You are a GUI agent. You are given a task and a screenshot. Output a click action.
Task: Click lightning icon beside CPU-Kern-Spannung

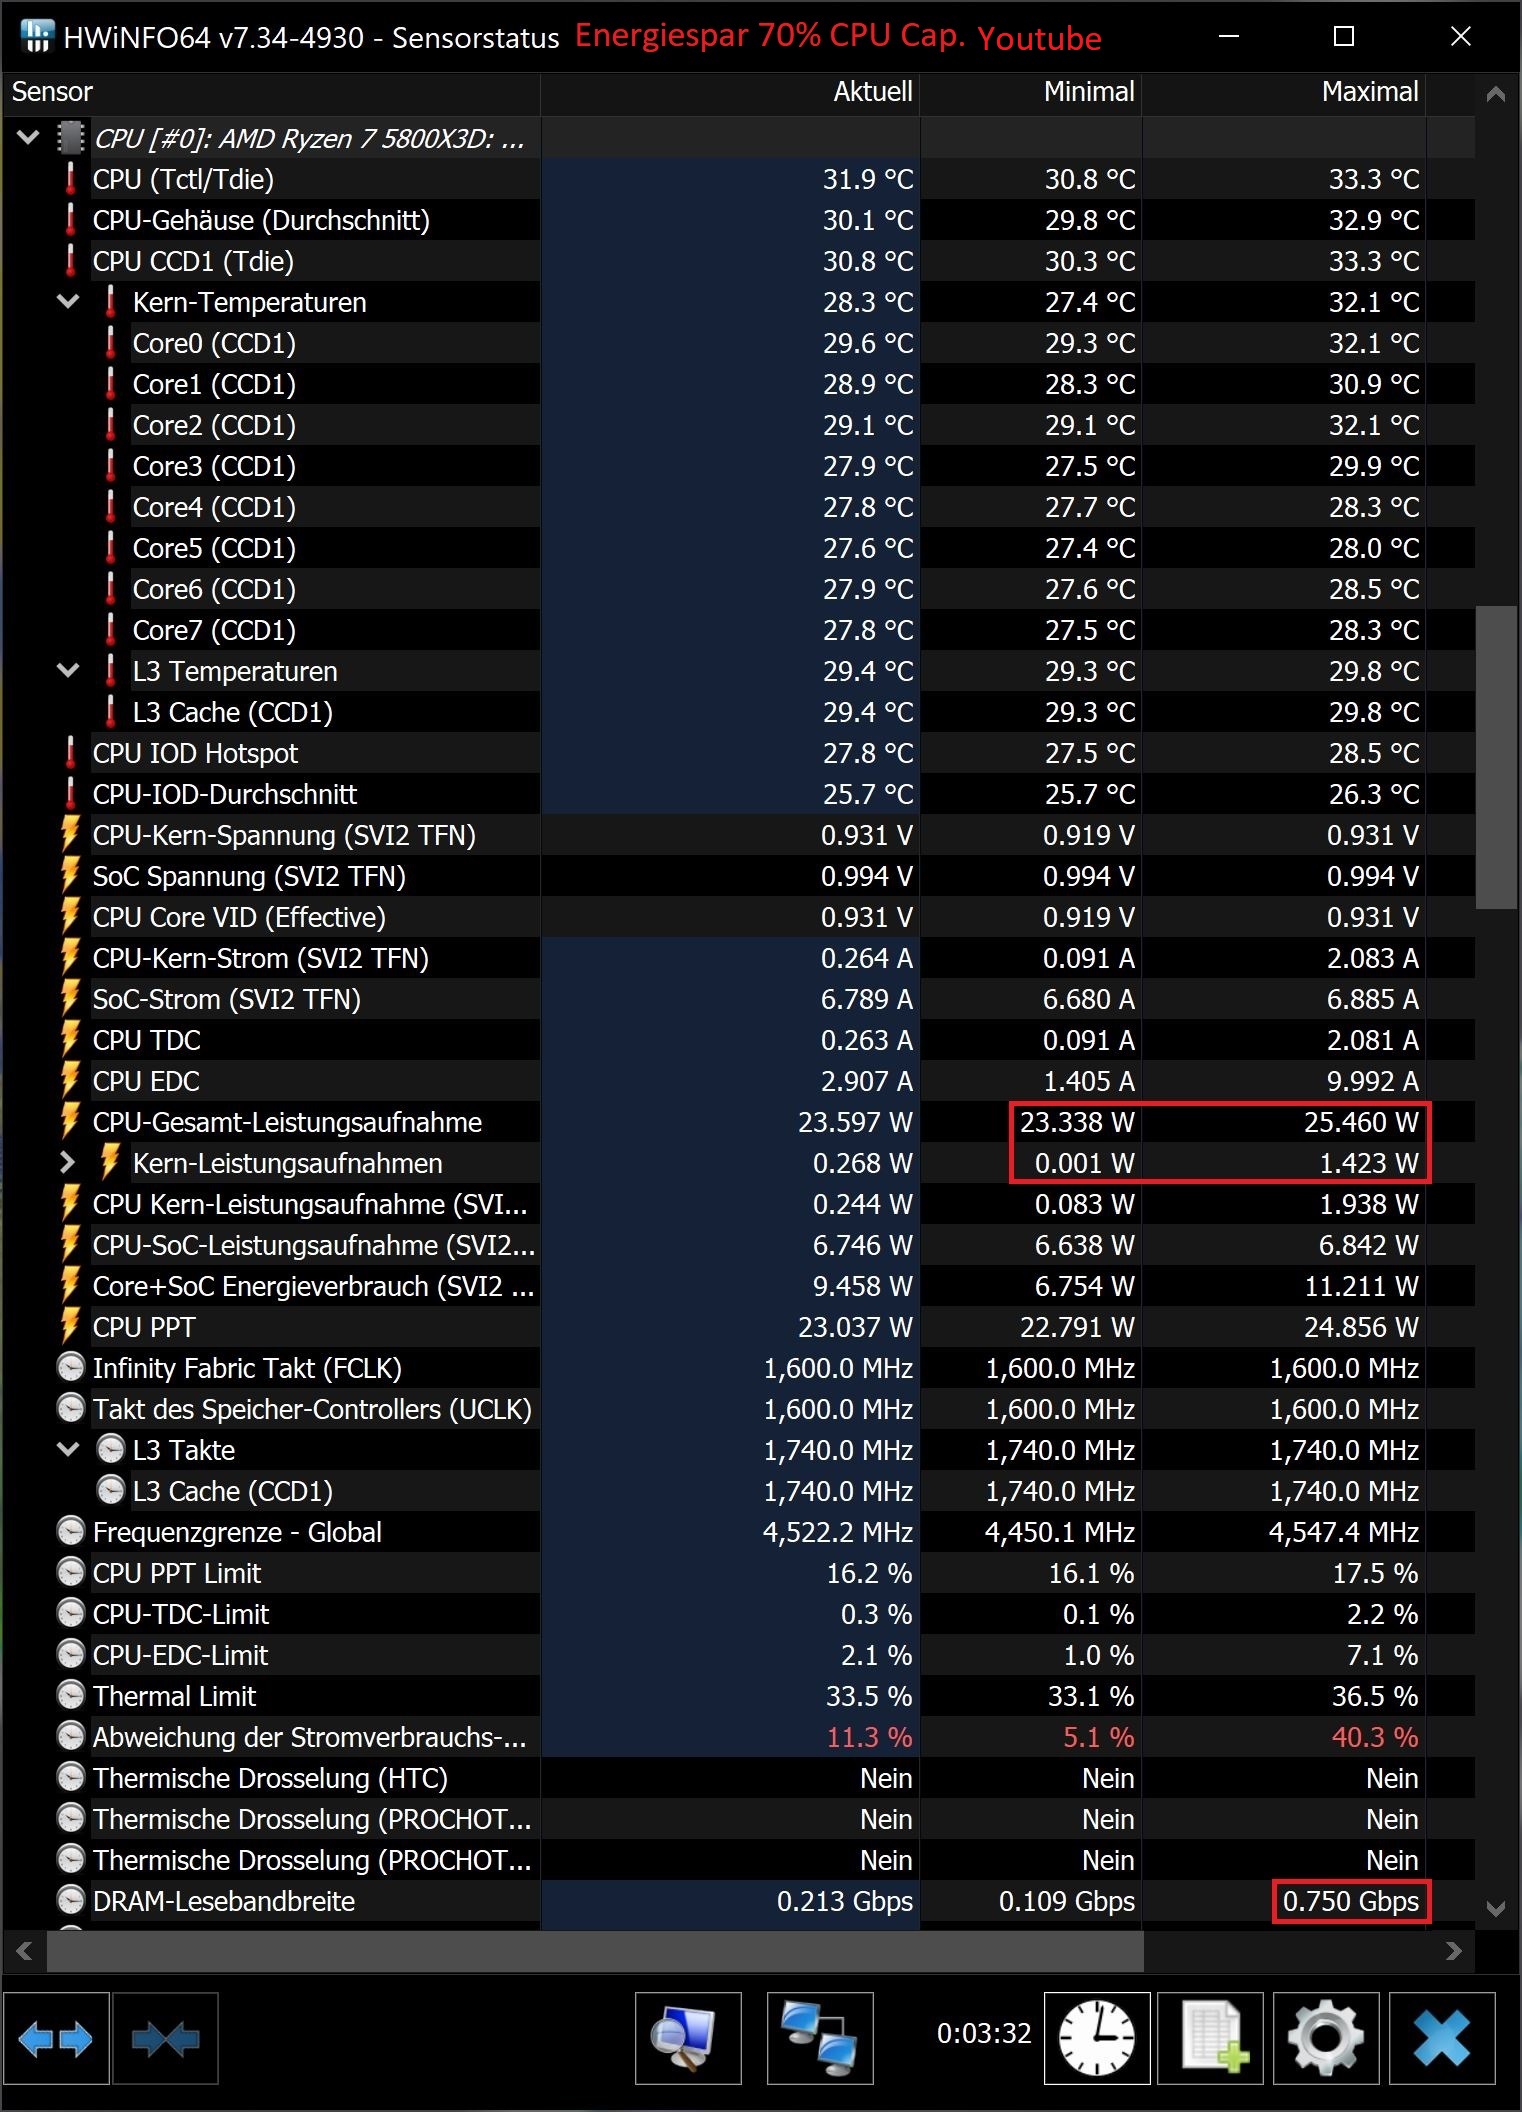(70, 835)
